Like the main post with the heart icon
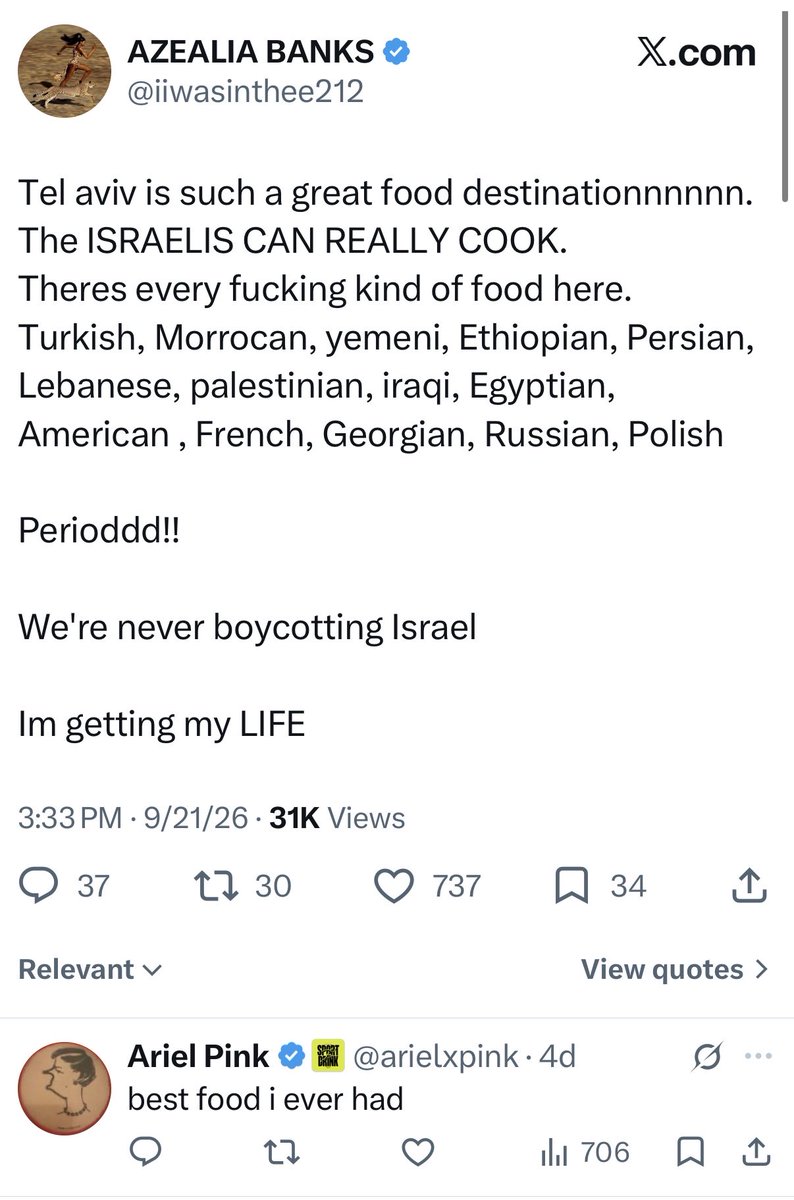This screenshot has height=1200, width=794. pos(400,885)
